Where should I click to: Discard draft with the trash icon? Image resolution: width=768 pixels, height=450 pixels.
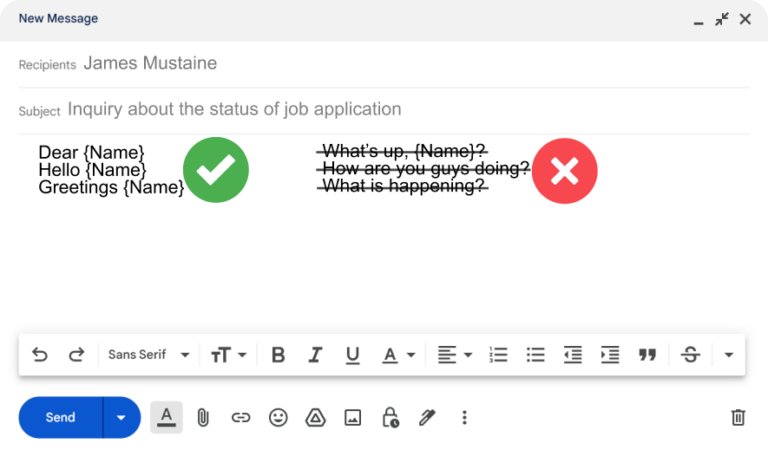coord(738,418)
